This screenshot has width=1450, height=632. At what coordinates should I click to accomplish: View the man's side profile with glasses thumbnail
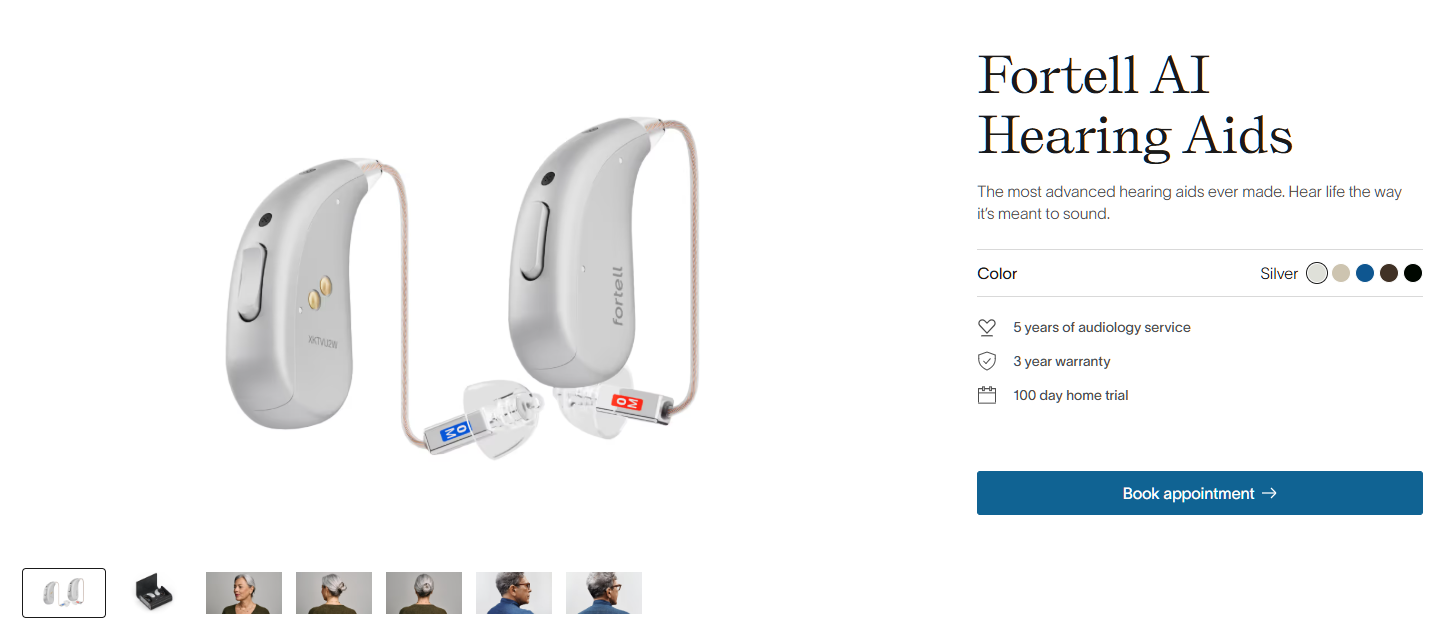[x=514, y=593]
